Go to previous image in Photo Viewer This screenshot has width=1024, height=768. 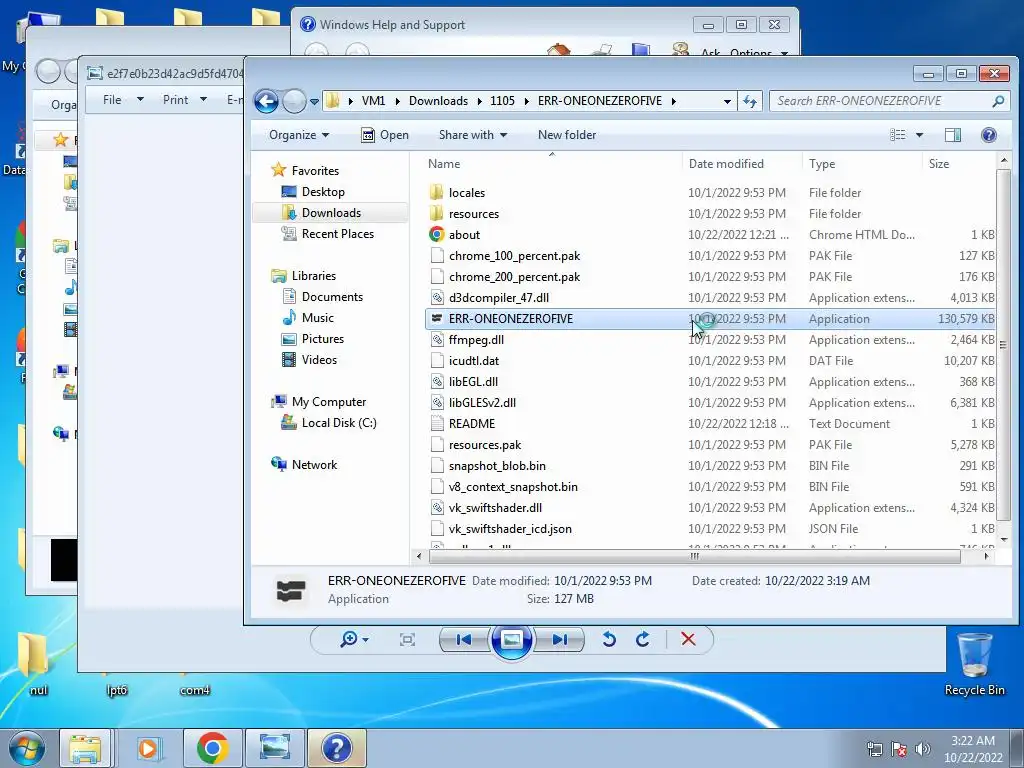464,639
